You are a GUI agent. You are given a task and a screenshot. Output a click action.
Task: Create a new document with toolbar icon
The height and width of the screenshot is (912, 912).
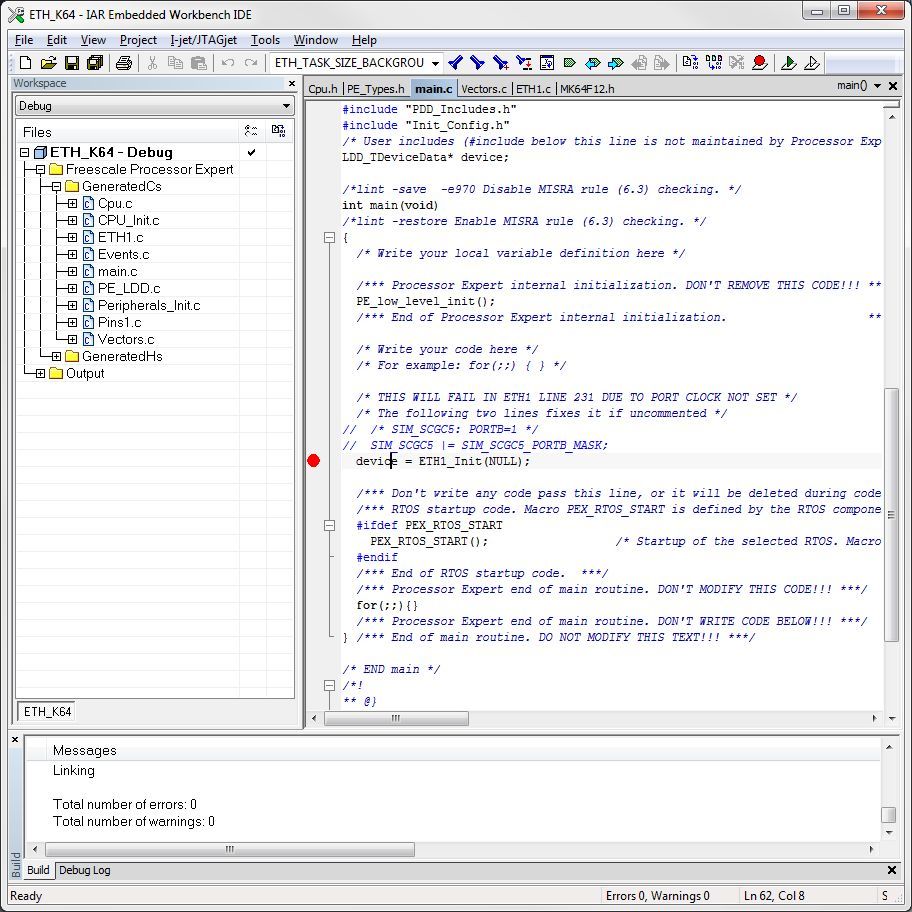(26, 63)
